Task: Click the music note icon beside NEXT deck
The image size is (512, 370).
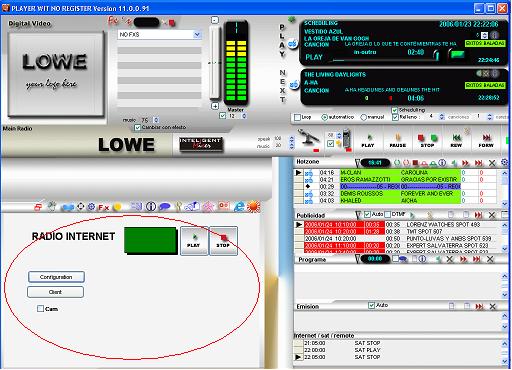Action: click(x=294, y=85)
